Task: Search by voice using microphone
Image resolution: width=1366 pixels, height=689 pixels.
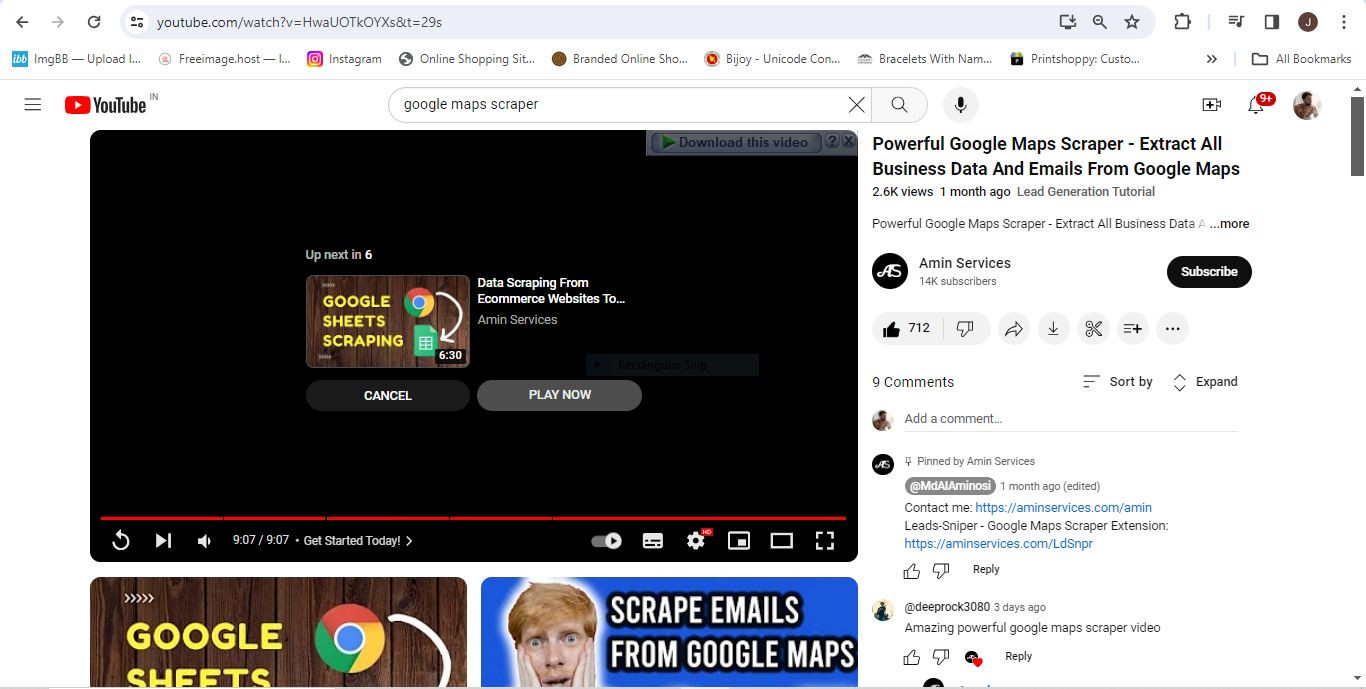Action: 960,104
